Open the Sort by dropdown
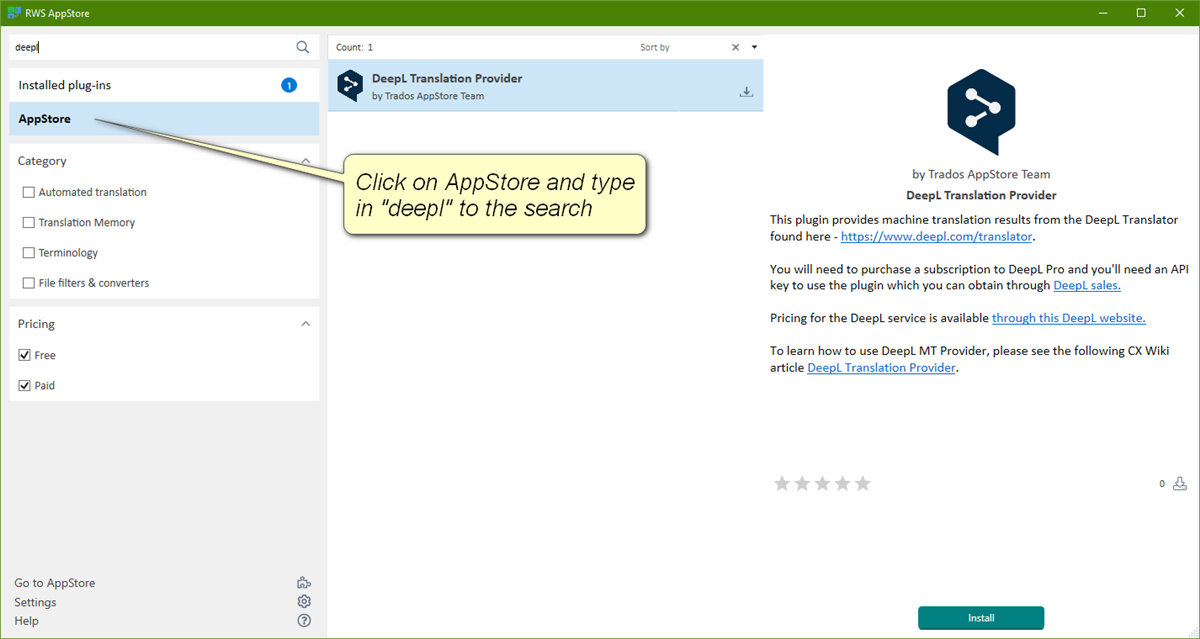 pos(756,46)
